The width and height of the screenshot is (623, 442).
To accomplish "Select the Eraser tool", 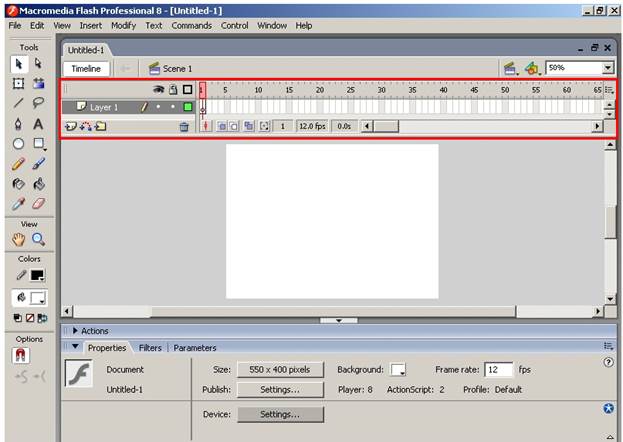I will point(39,204).
